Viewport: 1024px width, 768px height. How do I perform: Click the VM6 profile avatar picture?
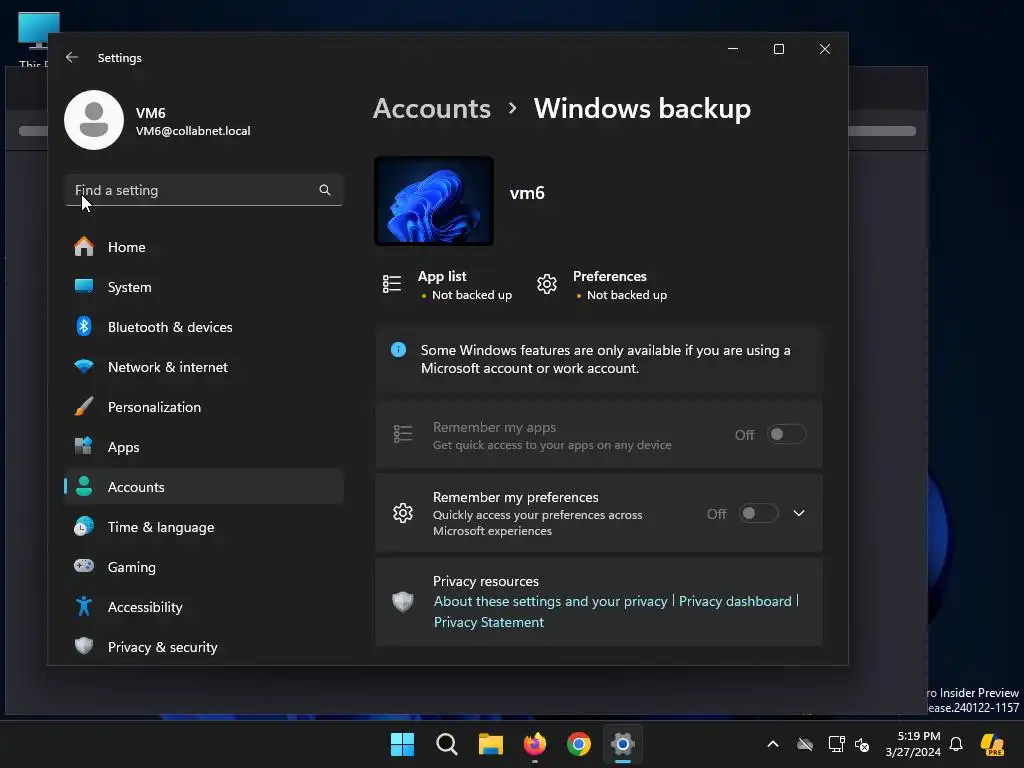pyautogui.click(x=94, y=120)
